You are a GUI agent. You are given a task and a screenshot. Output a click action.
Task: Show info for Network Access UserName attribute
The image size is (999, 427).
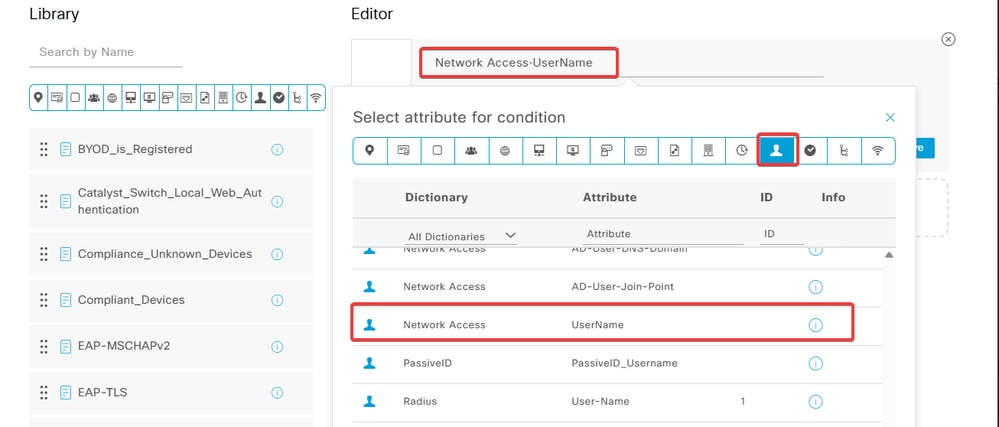click(815, 325)
